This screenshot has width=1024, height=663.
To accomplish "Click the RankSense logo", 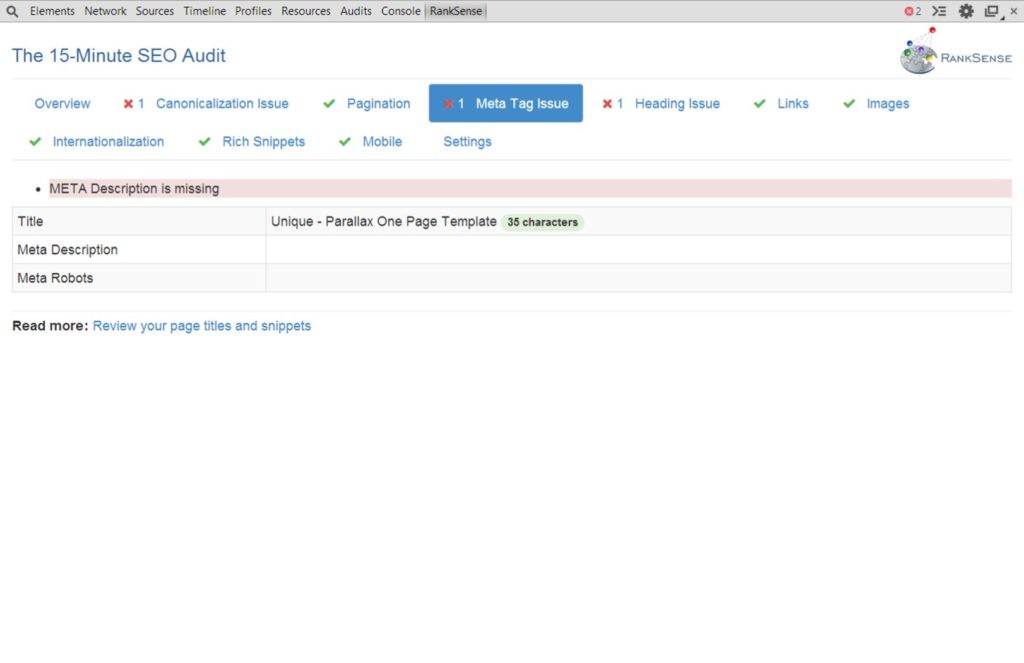I will coord(955,51).
